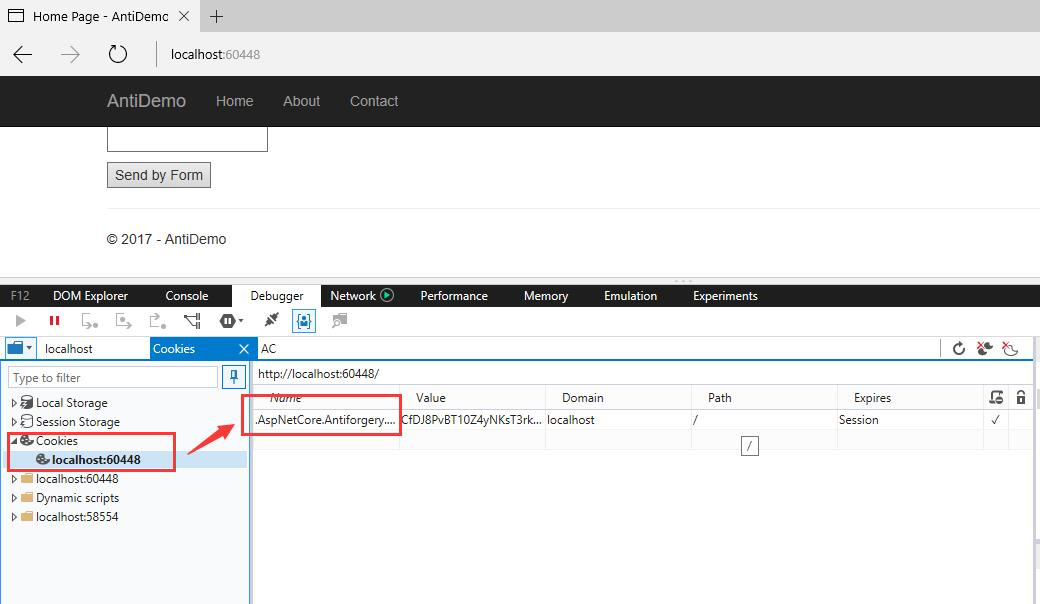Click the About navigation link

coord(301,101)
